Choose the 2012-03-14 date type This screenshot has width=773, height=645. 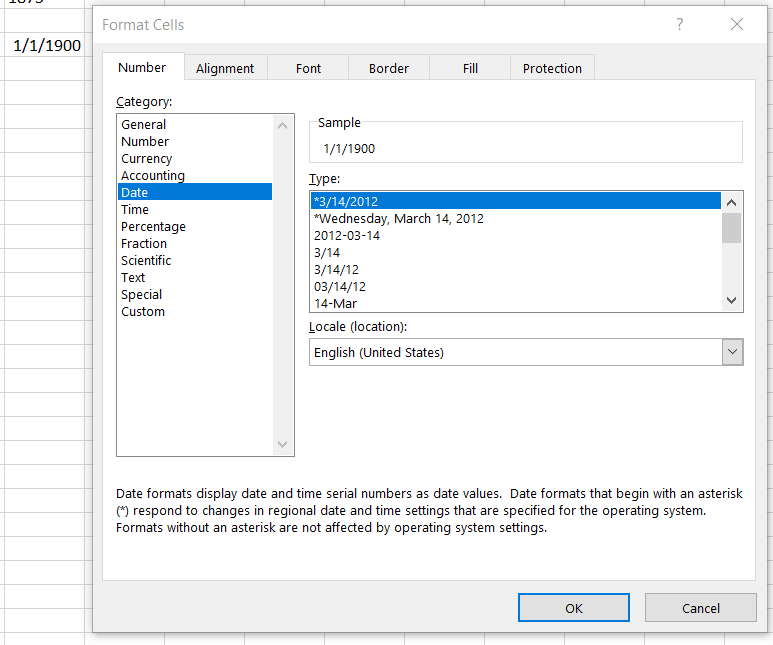(516, 236)
